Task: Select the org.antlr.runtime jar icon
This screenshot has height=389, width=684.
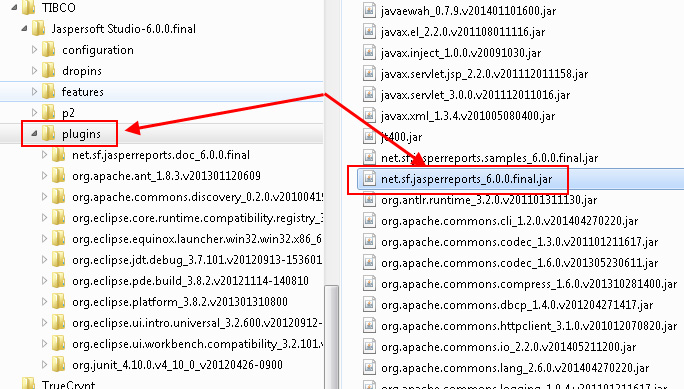Action: coord(369,199)
